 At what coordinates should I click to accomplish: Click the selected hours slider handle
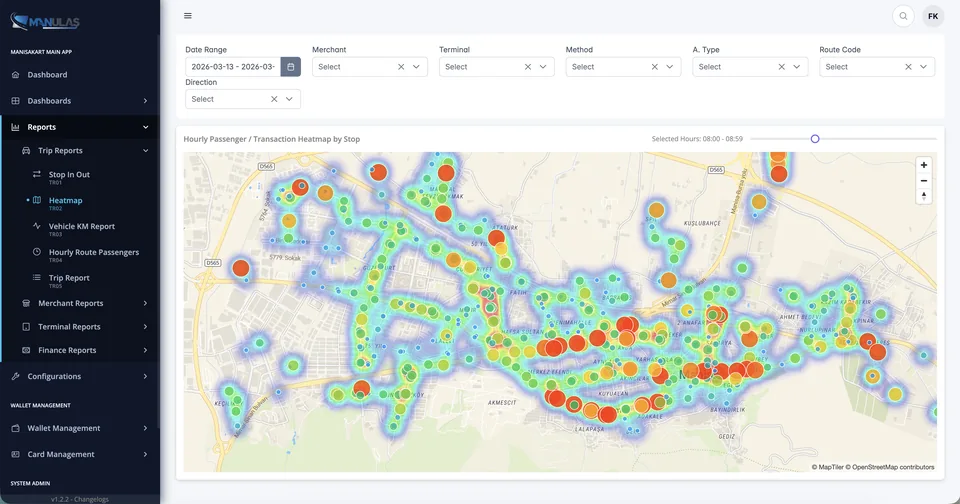click(x=815, y=139)
